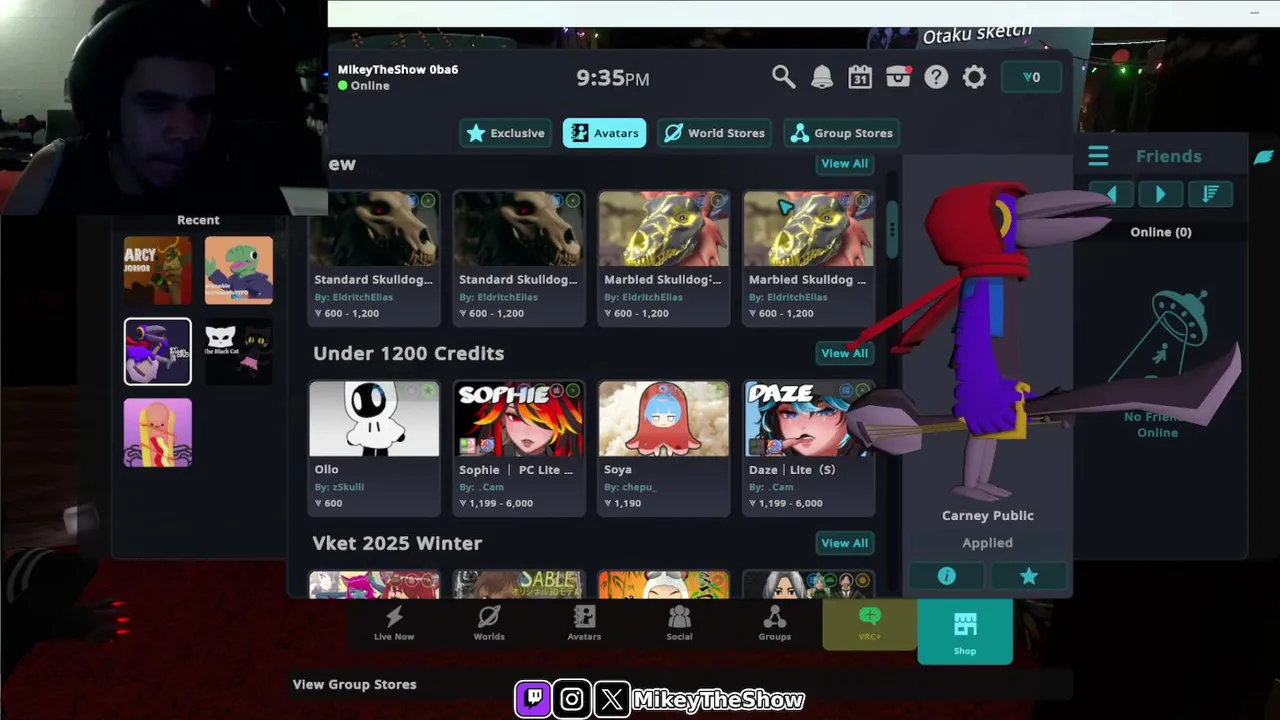Select the Avatars store tab
The width and height of the screenshot is (1280, 720).
(x=604, y=133)
